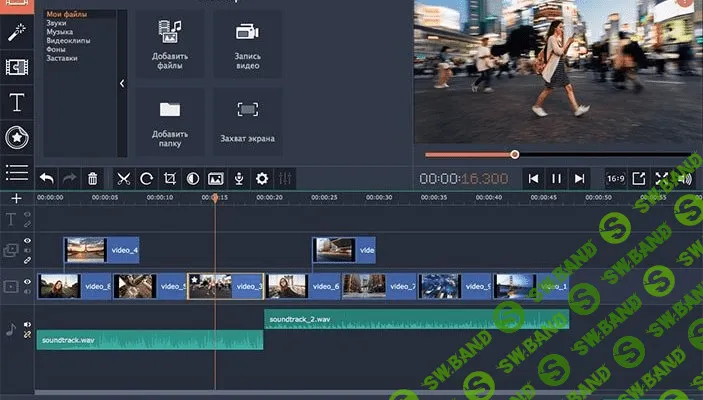
Task: Mute the overlay track audio
Action: pyautogui.click(x=27, y=250)
